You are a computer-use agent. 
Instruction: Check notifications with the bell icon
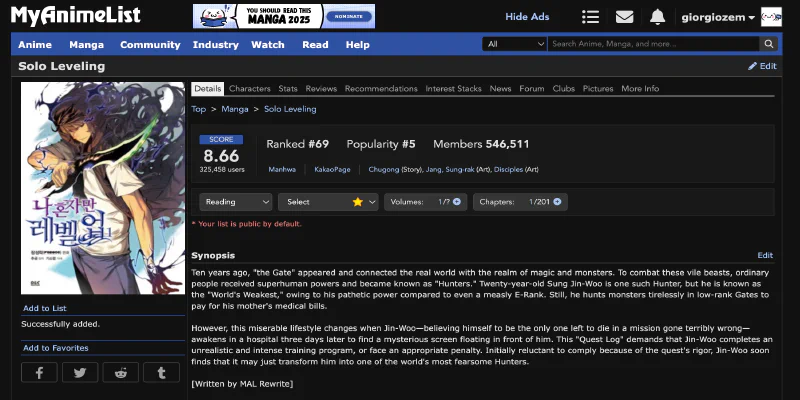click(657, 17)
